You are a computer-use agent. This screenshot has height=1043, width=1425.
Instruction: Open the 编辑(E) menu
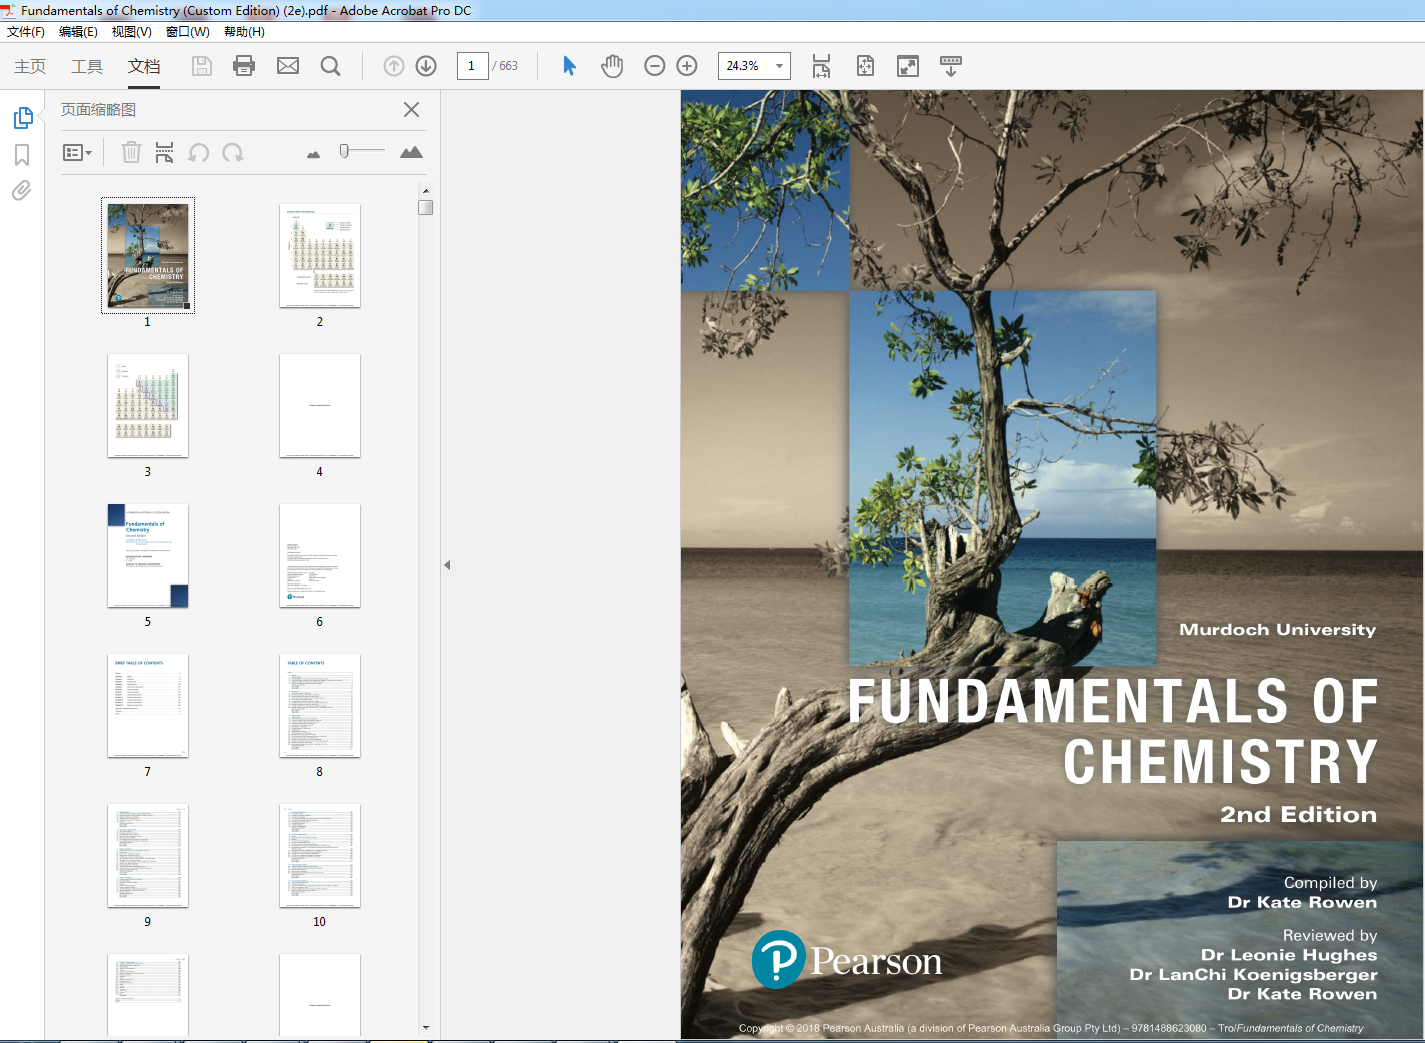click(x=78, y=32)
